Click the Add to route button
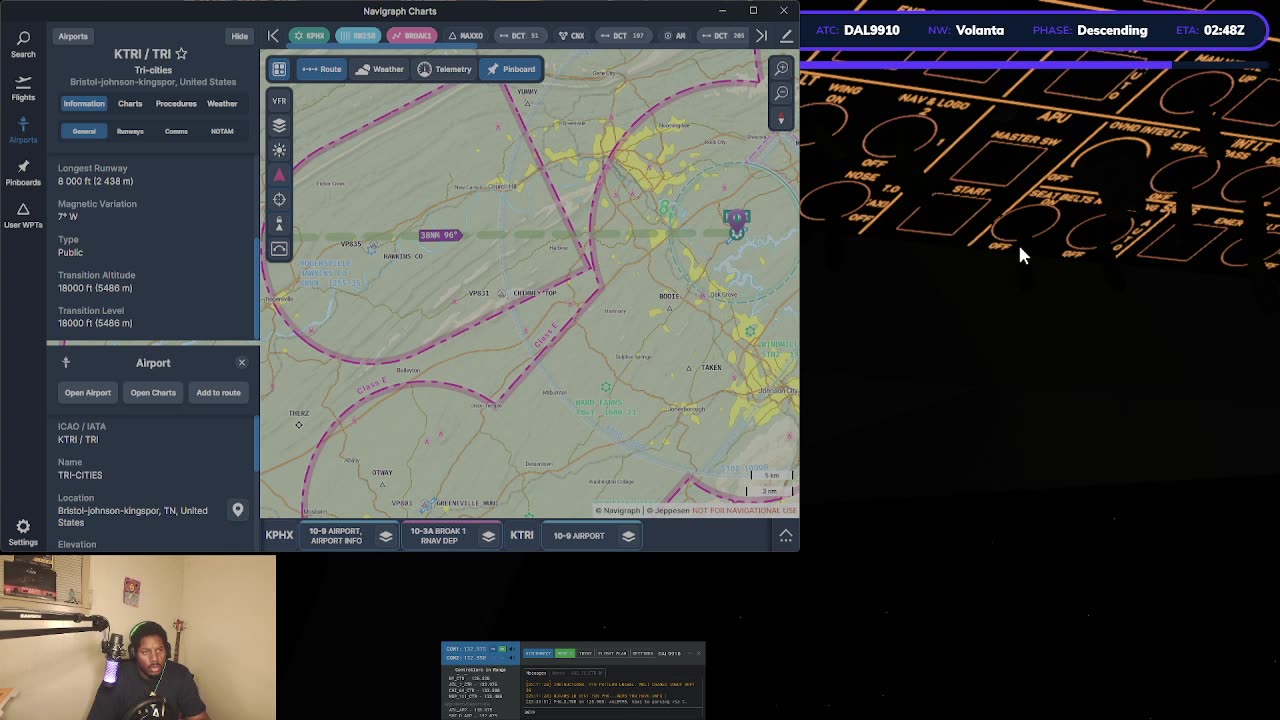 (x=218, y=392)
